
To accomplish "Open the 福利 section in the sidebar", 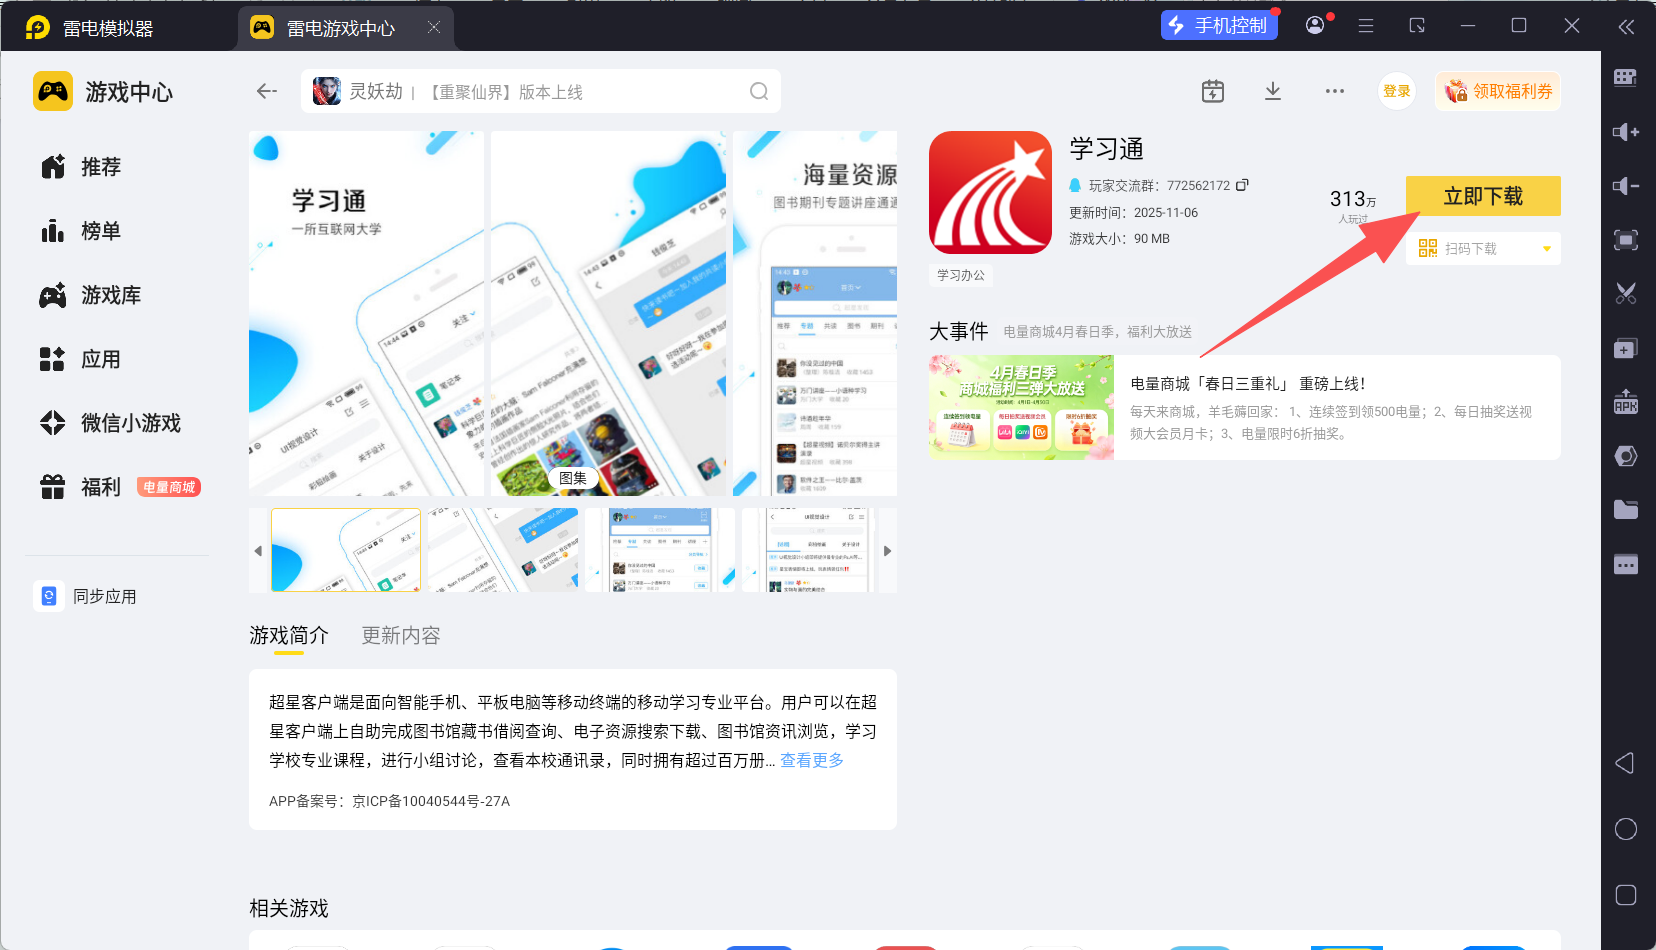I will pos(100,487).
